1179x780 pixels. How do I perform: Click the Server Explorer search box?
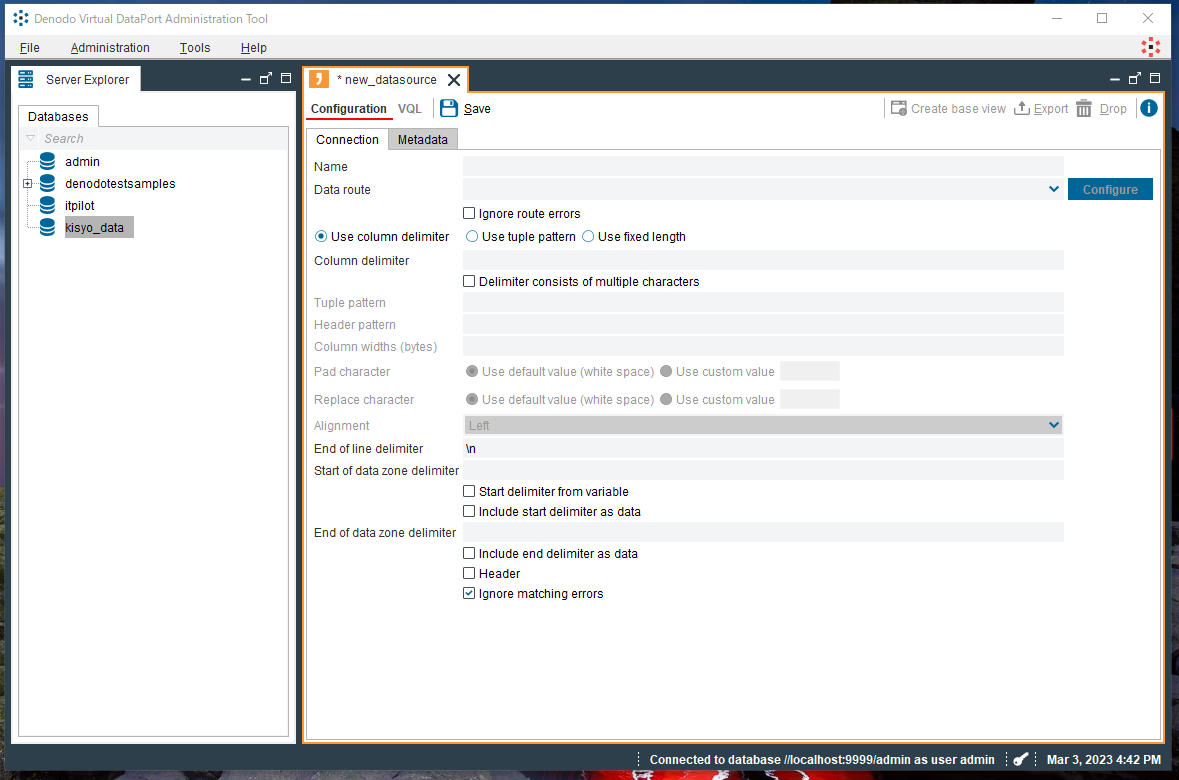coord(162,138)
